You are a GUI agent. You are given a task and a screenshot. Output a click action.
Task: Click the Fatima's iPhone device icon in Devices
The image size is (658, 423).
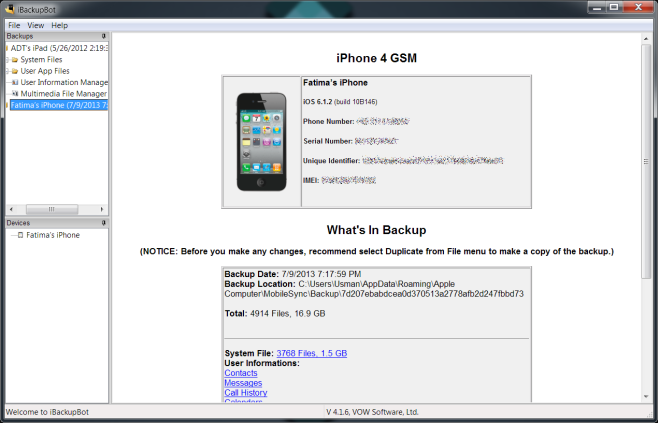(x=20, y=235)
